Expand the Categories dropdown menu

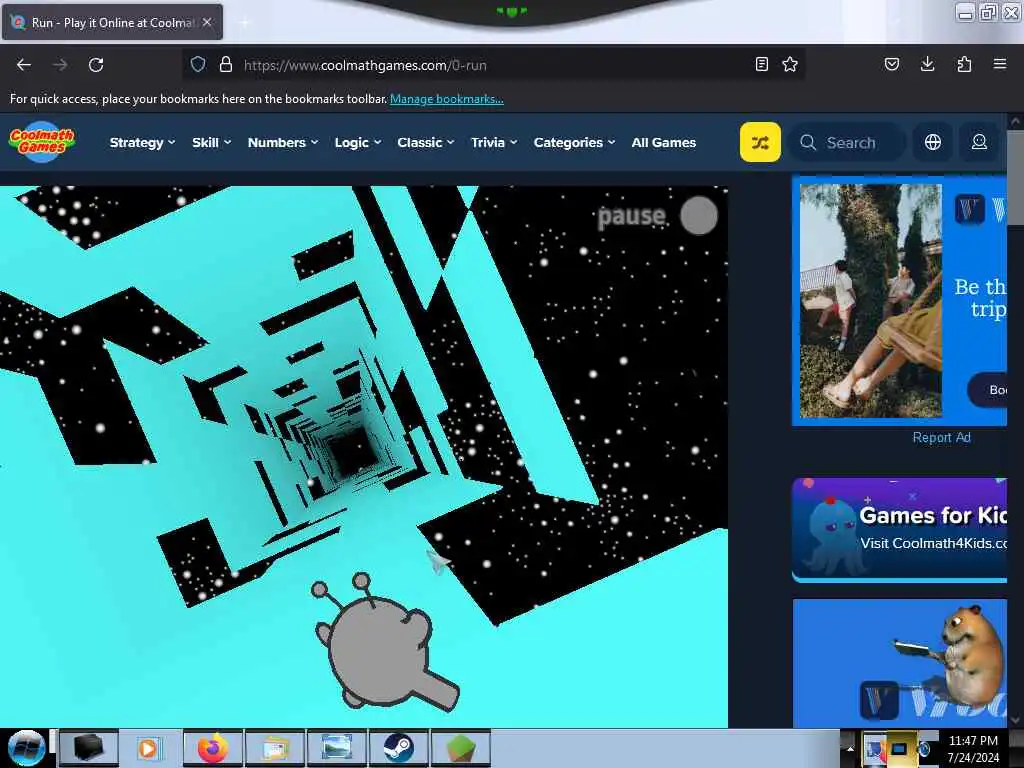point(575,142)
